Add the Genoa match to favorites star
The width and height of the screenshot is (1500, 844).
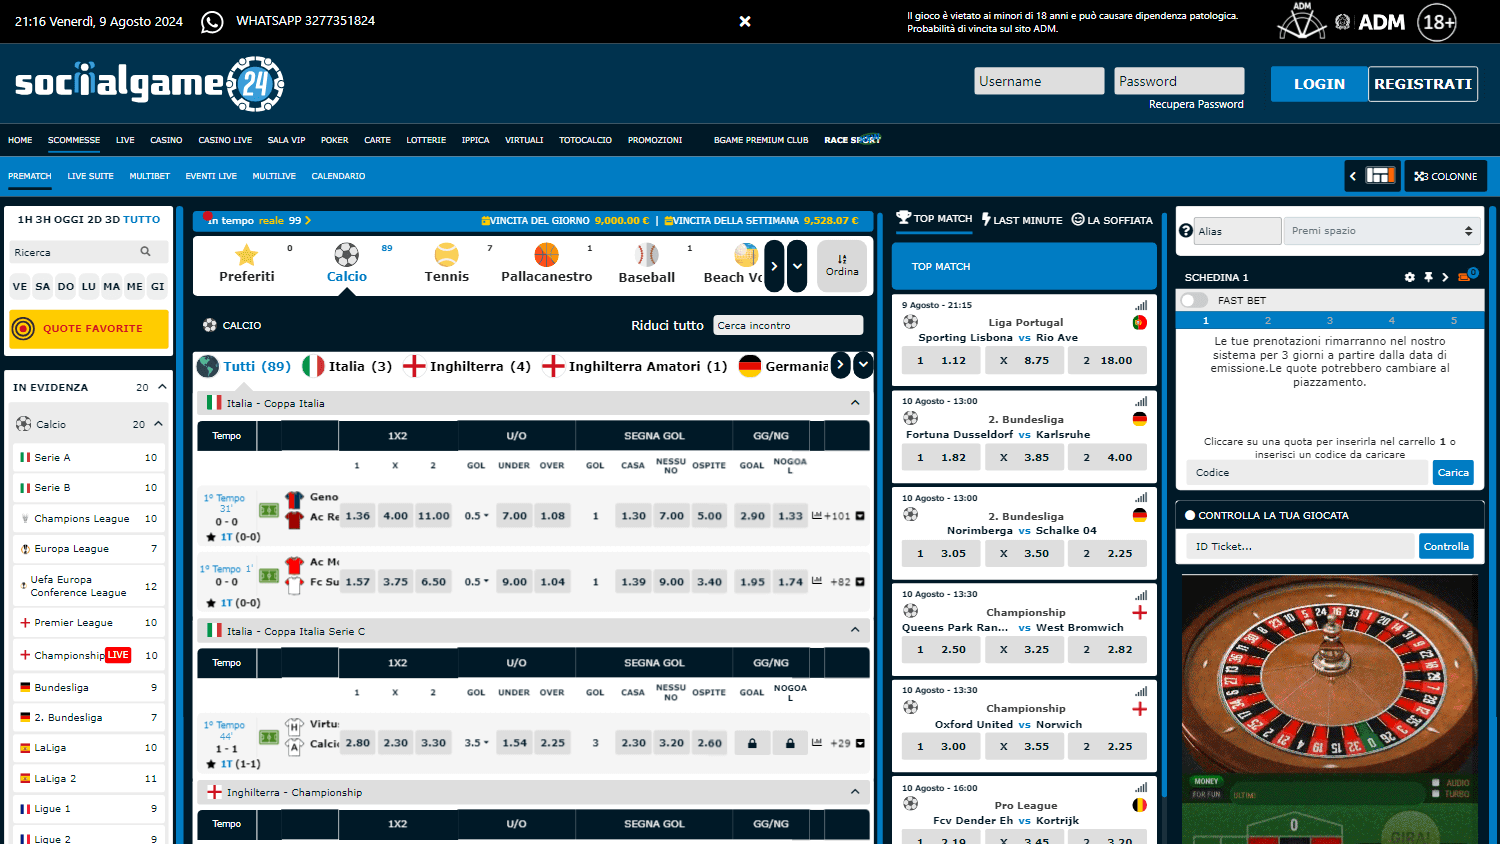[211, 537]
